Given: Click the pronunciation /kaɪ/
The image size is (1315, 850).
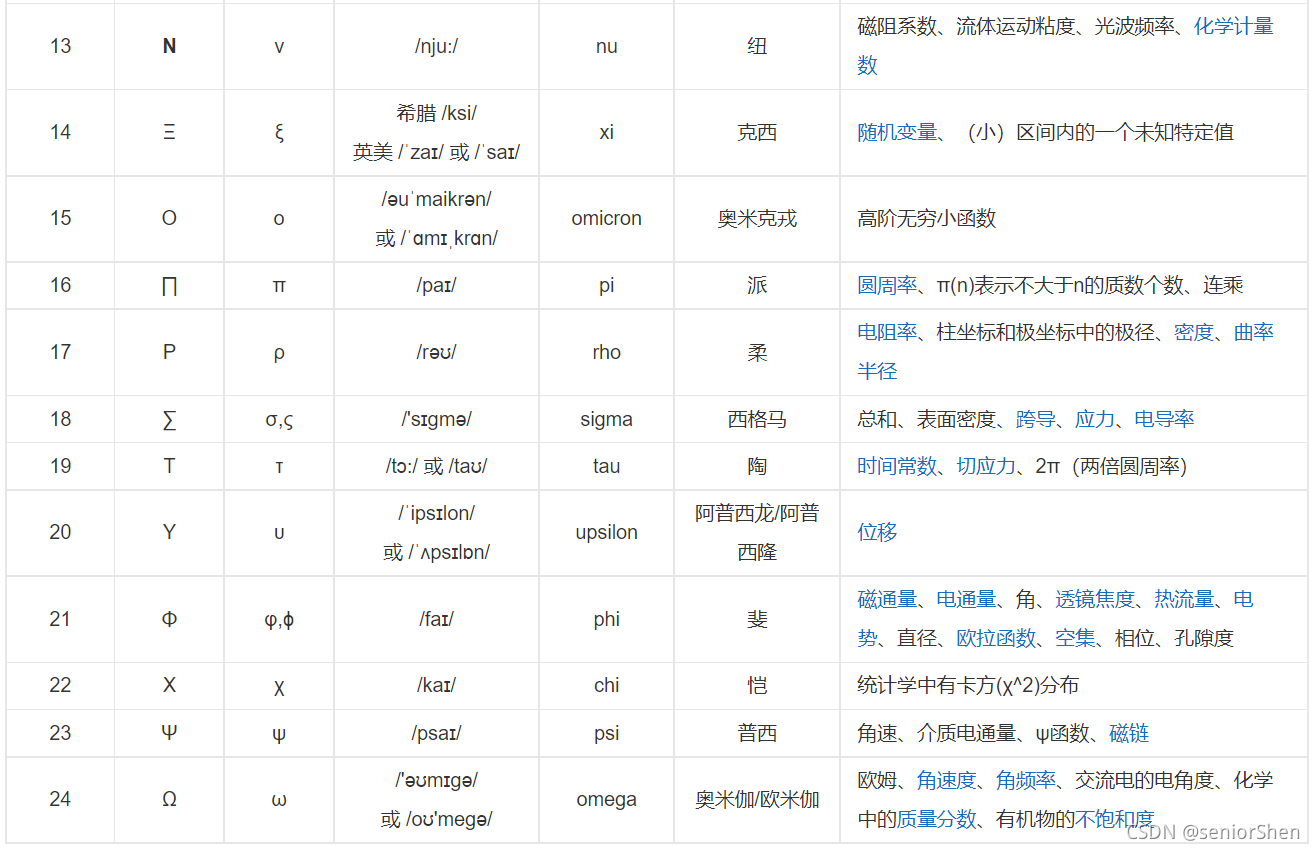Looking at the screenshot, I should pos(436,685).
